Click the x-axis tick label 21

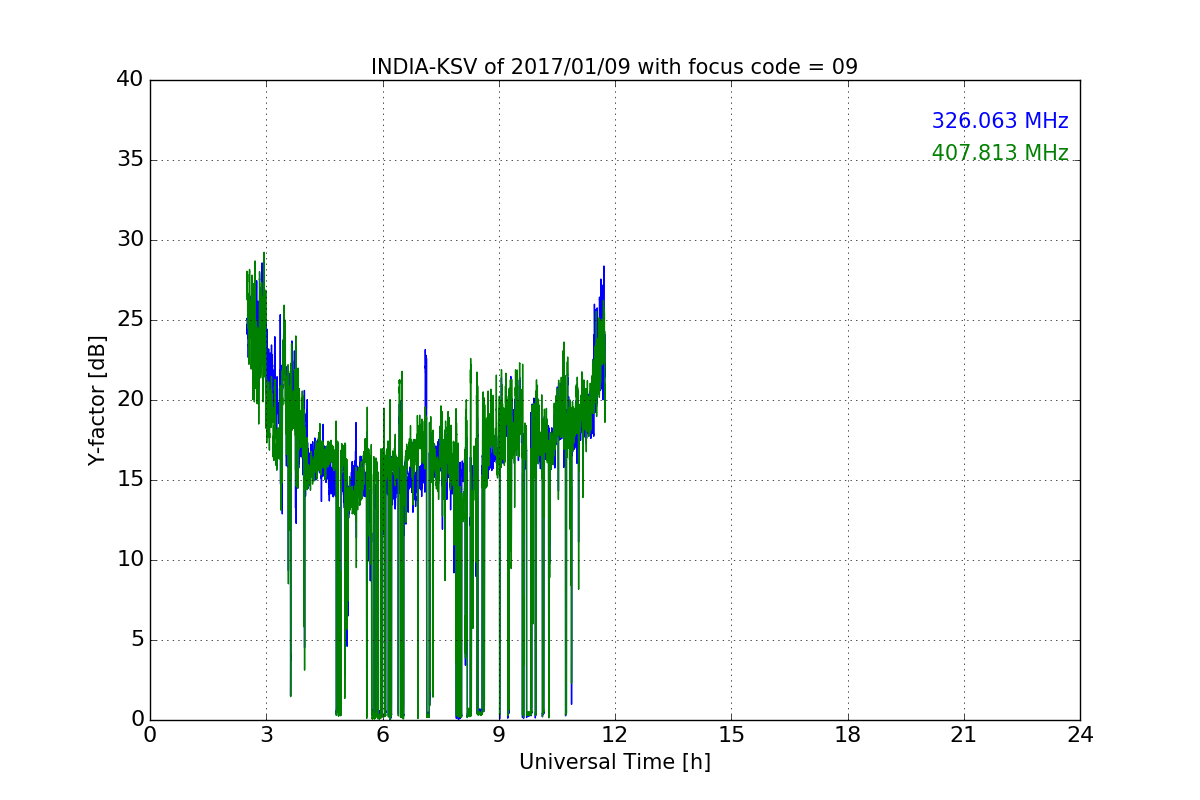964,734
